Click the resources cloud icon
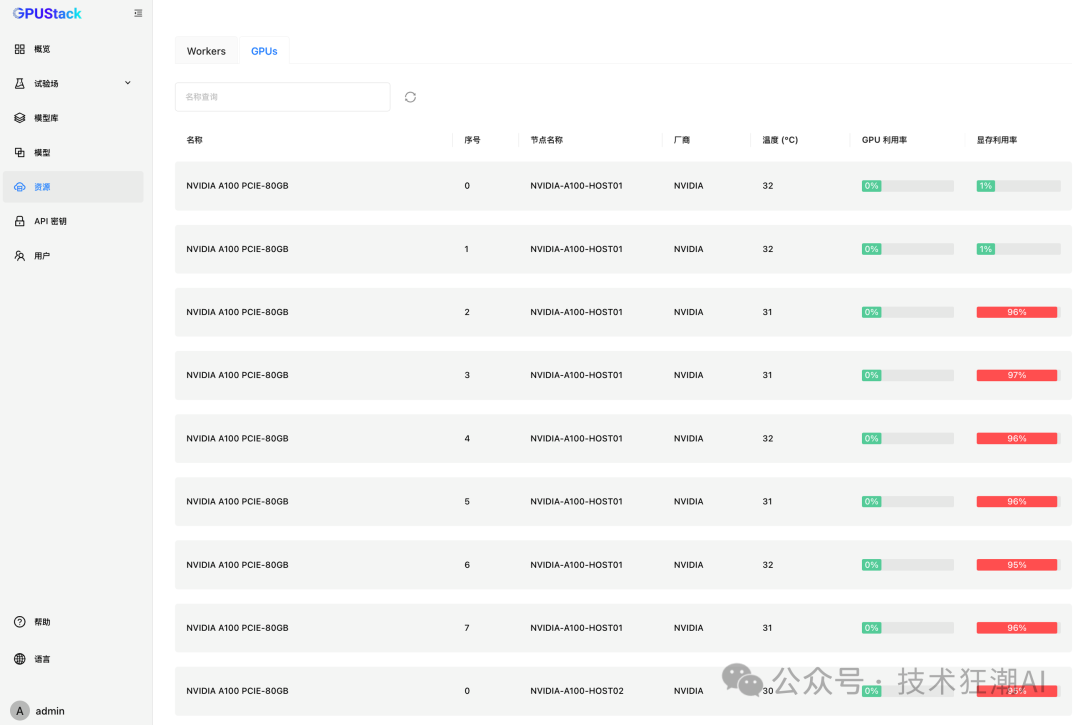1080x725 pixels. tap(20, 187)
